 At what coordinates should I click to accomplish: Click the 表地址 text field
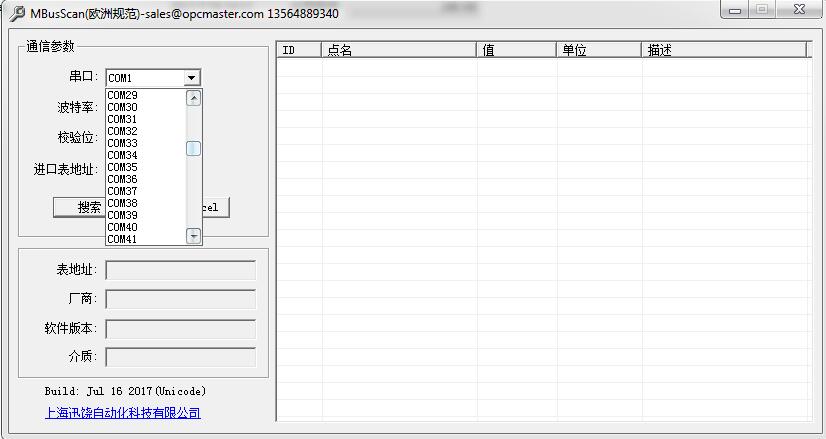click(180, 270)
